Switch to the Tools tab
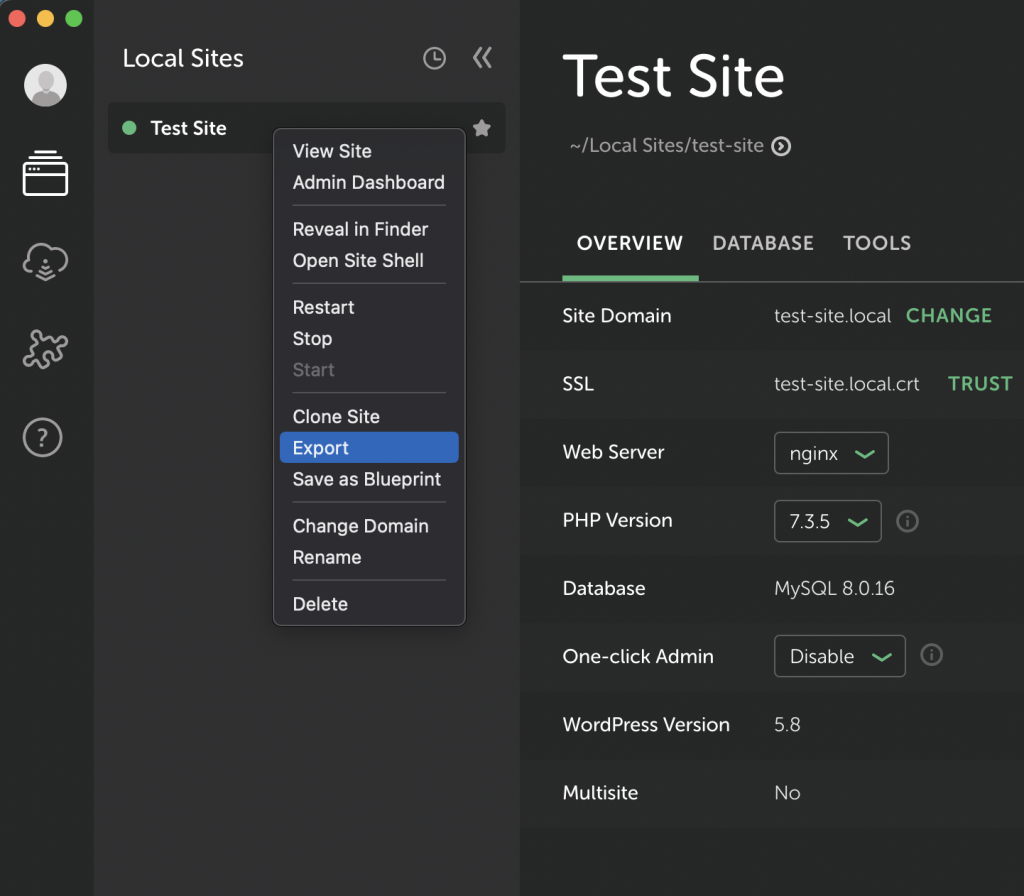The image size is (1024, 896). point(877,243)
